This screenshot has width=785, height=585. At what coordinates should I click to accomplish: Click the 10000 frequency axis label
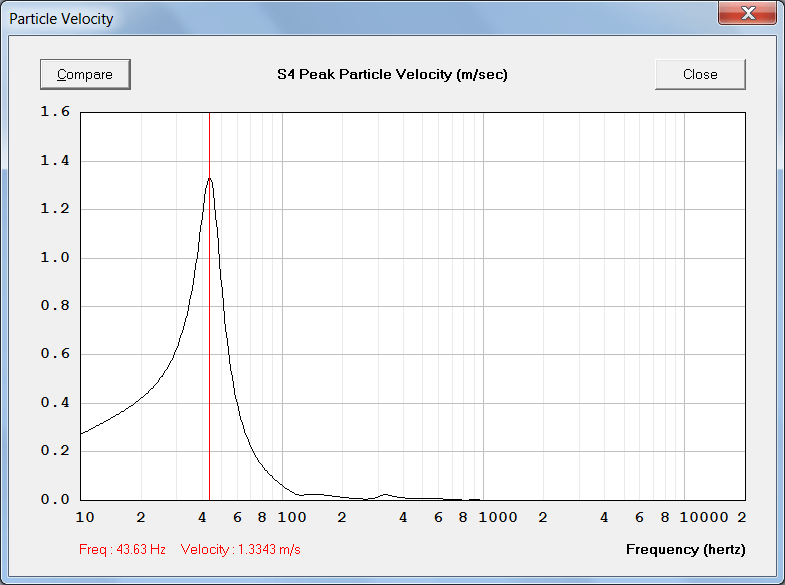click(704, 517)
